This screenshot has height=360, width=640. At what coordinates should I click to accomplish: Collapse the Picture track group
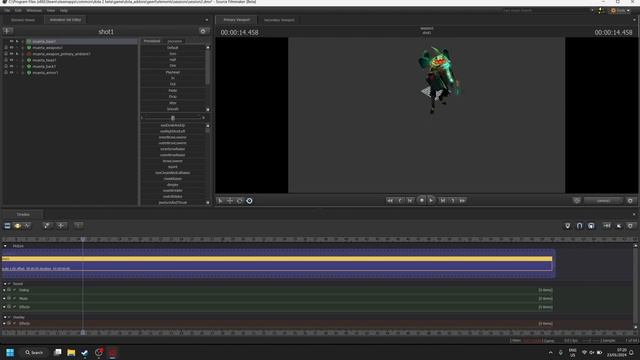(x=5, y=246)
